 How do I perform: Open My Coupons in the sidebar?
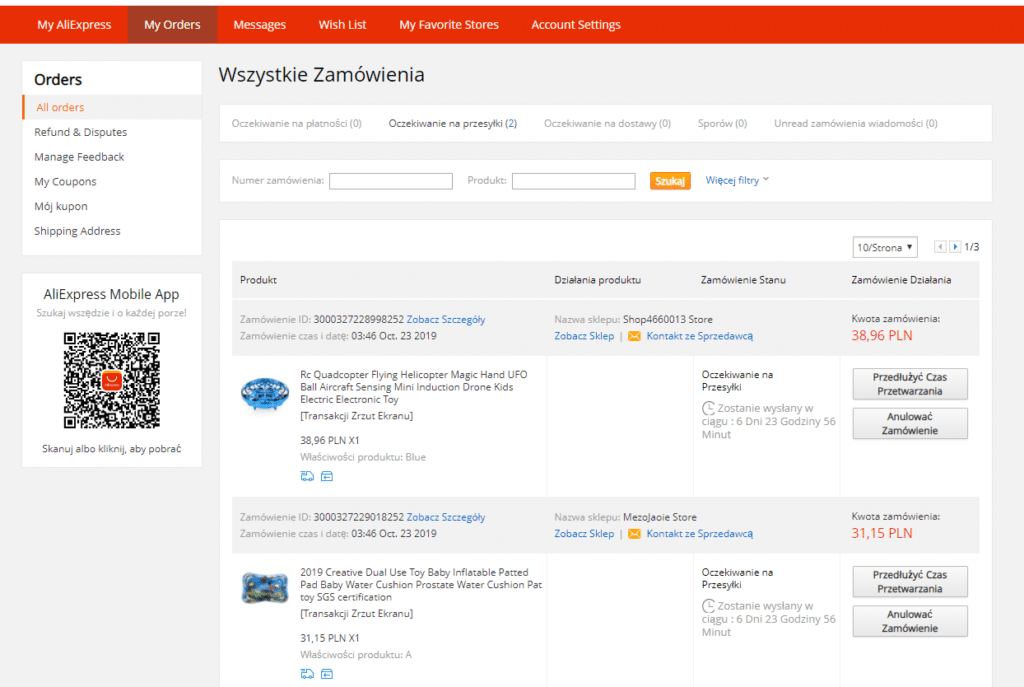click(x=65, y=182)
